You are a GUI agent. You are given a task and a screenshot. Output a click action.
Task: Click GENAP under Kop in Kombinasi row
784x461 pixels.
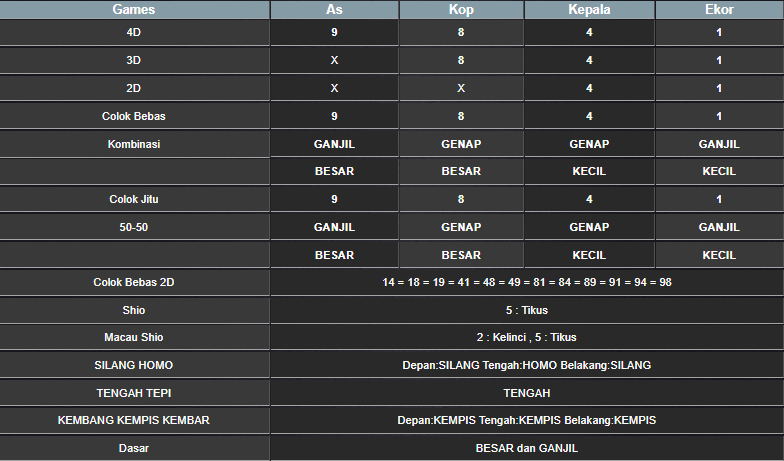pyautogui.click(x=461, y=144)
